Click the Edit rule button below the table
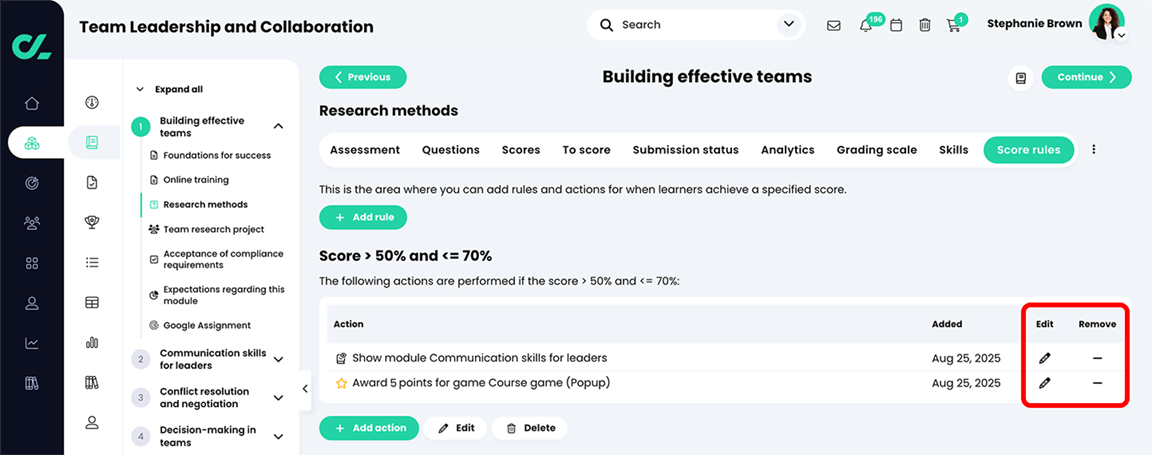 [x=456, y=428]
